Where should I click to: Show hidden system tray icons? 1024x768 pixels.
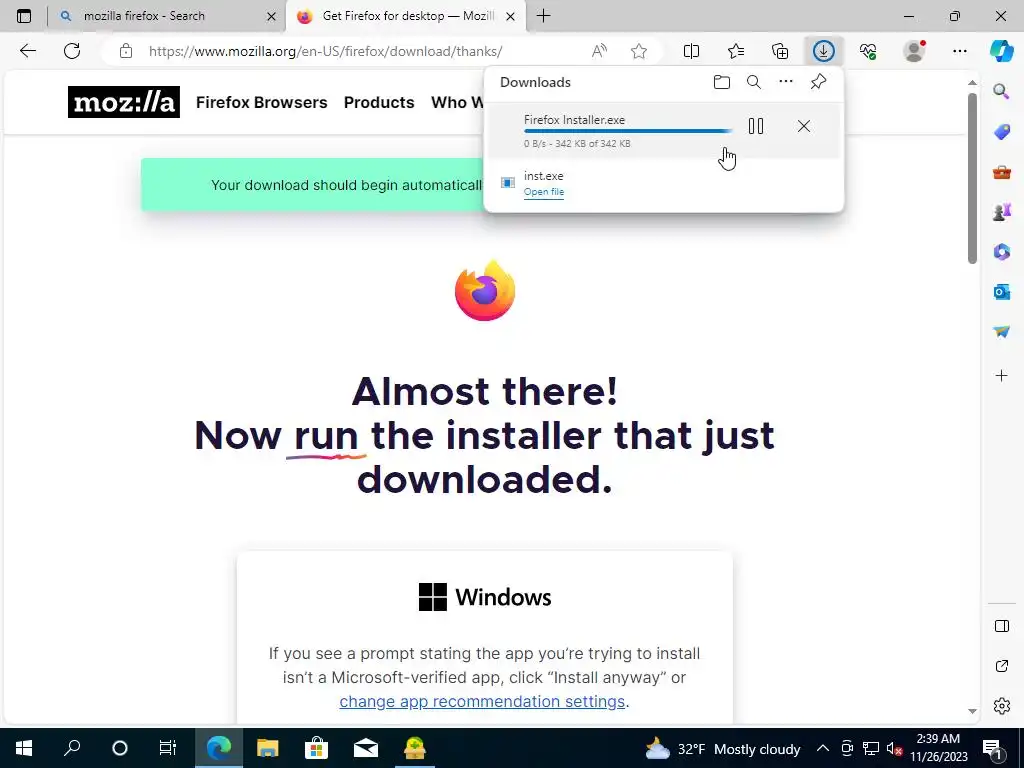coord(823,748)
